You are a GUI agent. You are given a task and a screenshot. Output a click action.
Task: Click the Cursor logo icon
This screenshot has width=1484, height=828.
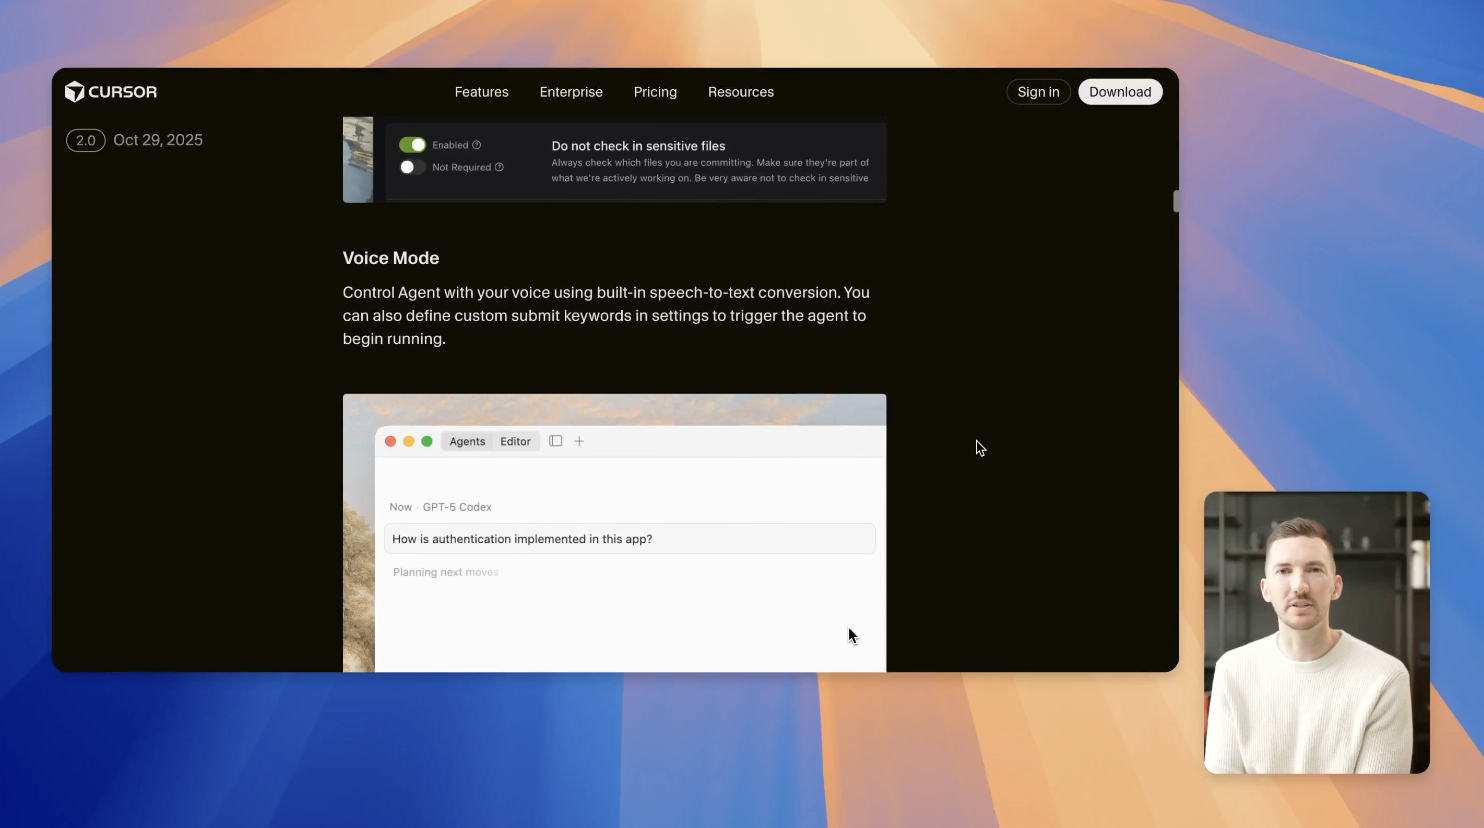(x=73, y=91)
